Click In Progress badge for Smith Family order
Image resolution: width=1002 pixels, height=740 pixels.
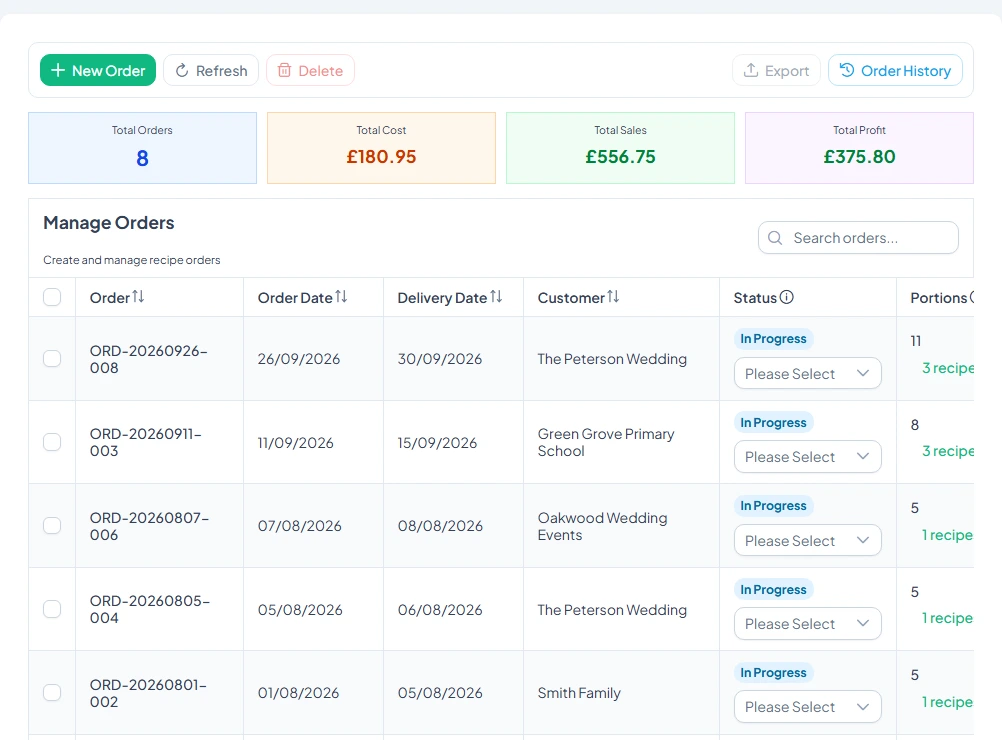773,672
